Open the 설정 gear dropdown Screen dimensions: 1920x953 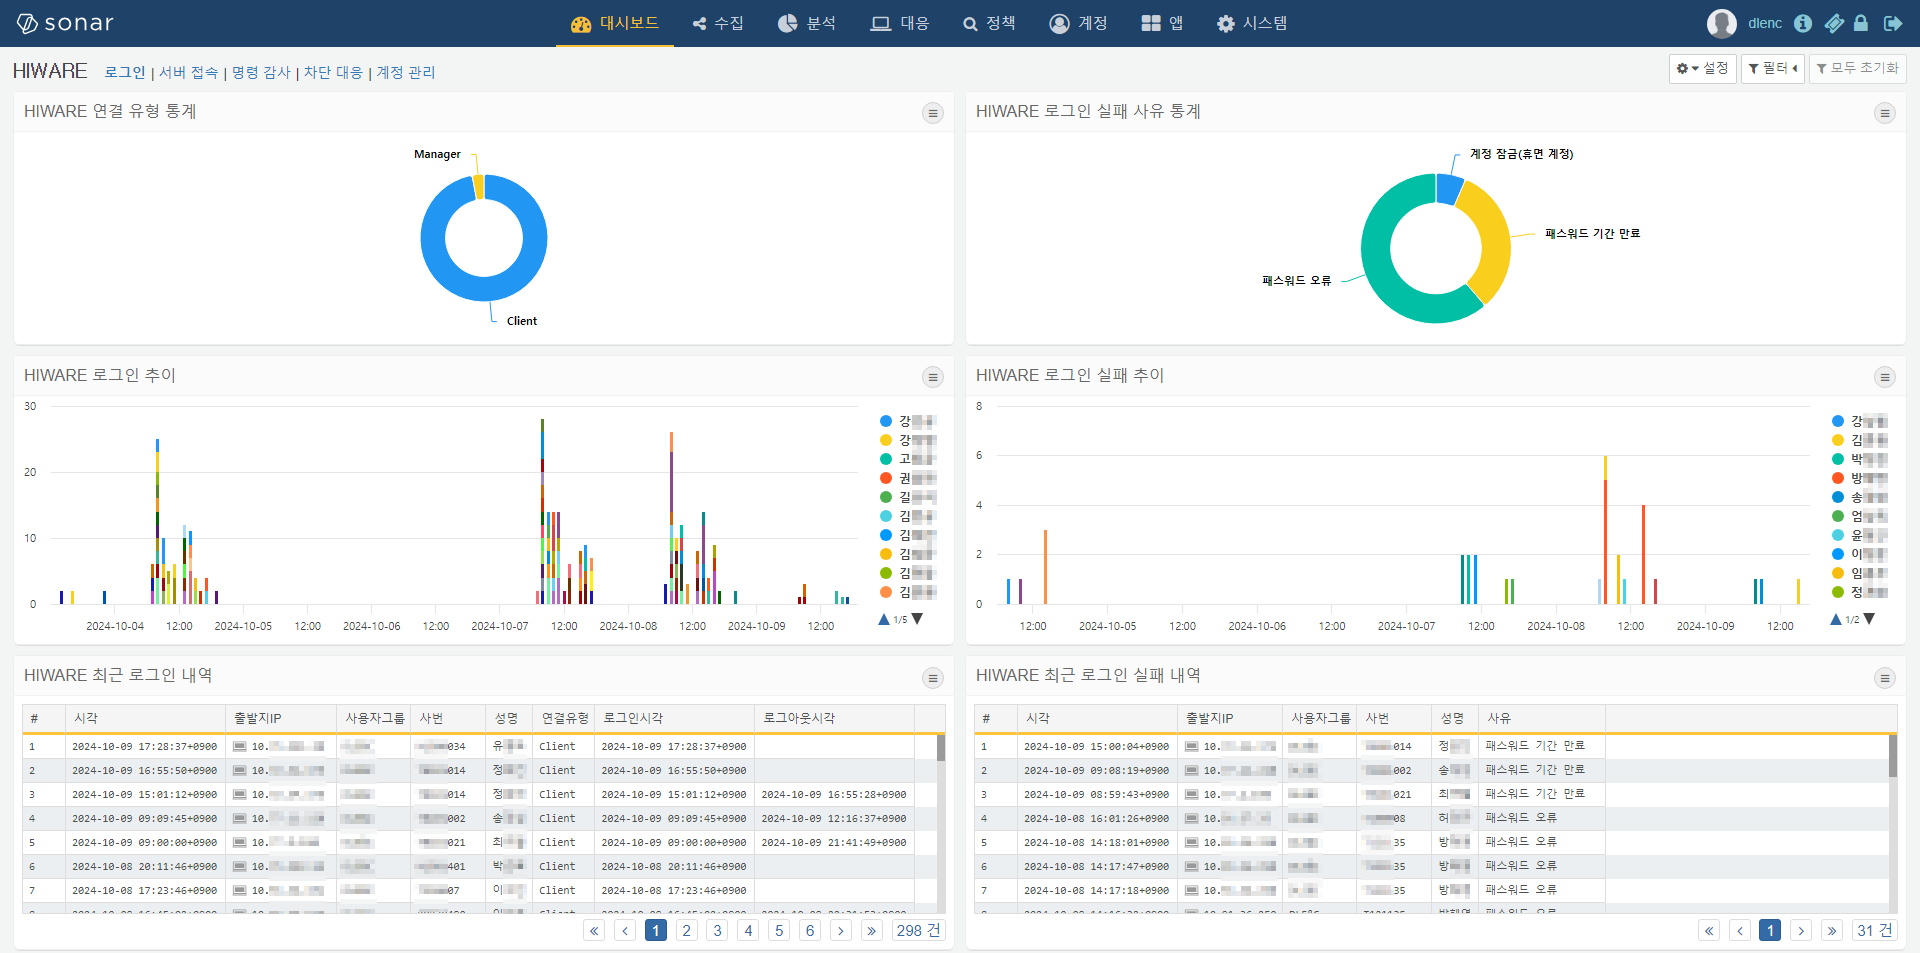[x=1702, y=68]
